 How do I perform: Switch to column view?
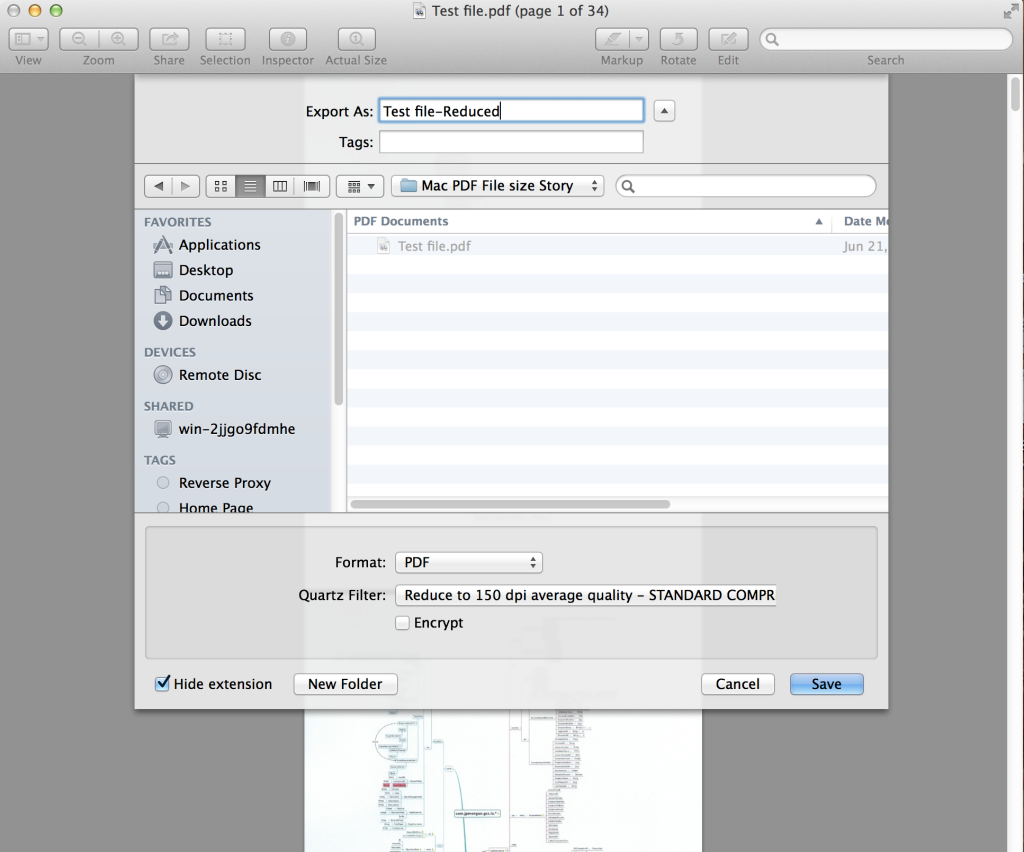[280, 186]
